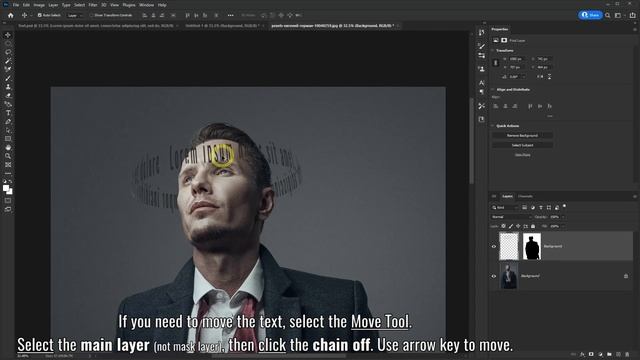Select the Lasso tool
640x360 pixels.
click(x=8, y=52)
